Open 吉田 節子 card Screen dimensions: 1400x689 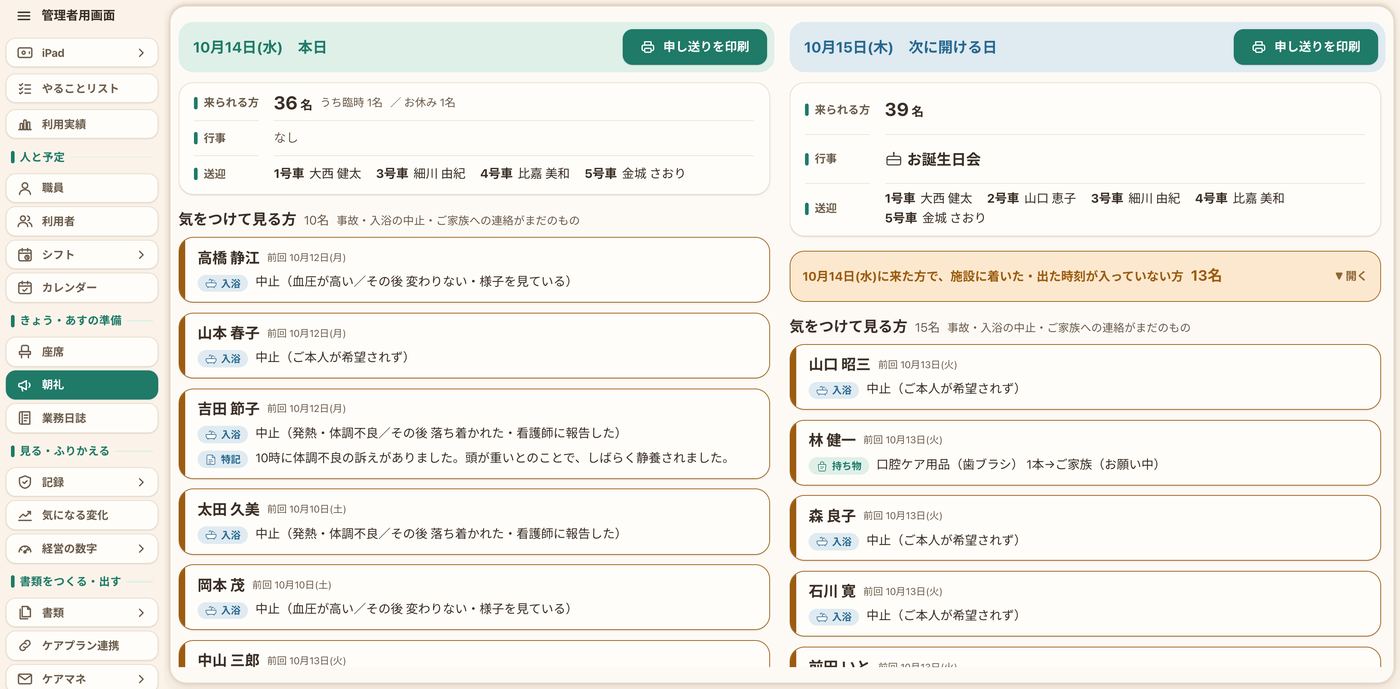474,433
